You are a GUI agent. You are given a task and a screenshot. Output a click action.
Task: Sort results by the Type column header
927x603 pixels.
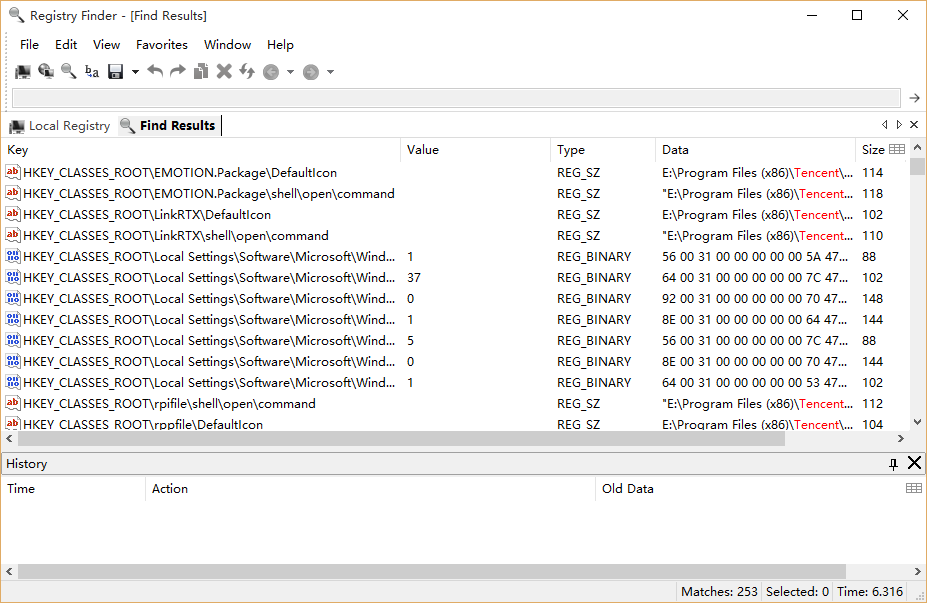(571, 150)
